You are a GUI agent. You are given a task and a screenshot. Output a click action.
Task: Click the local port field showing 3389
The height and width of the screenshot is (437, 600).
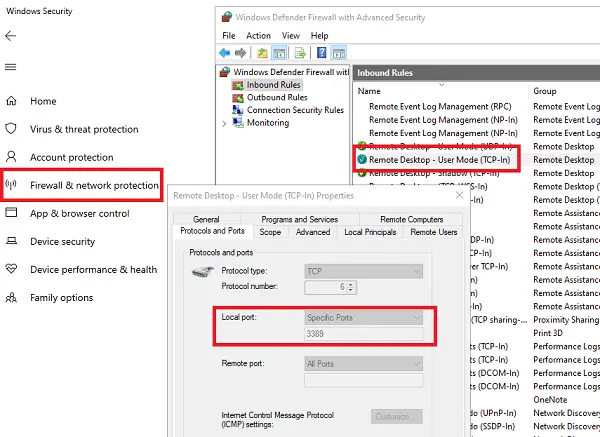pos(364,334)
